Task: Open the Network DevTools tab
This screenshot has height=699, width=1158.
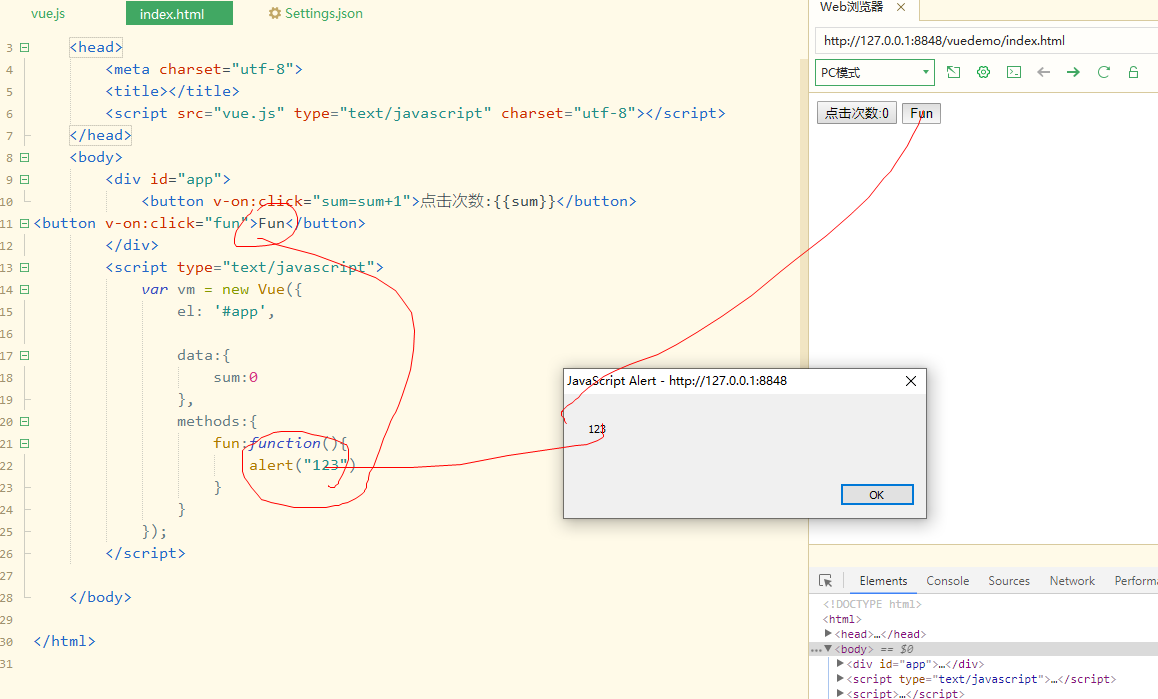Action: 1072,581
